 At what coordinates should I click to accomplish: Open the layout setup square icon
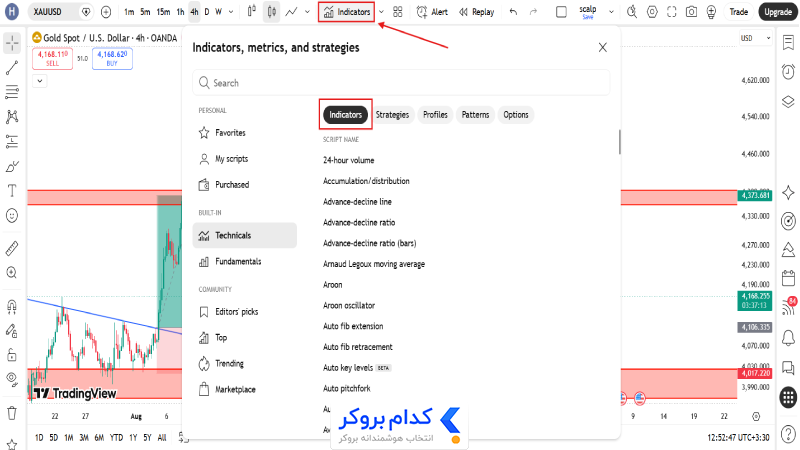coord(561,12)
